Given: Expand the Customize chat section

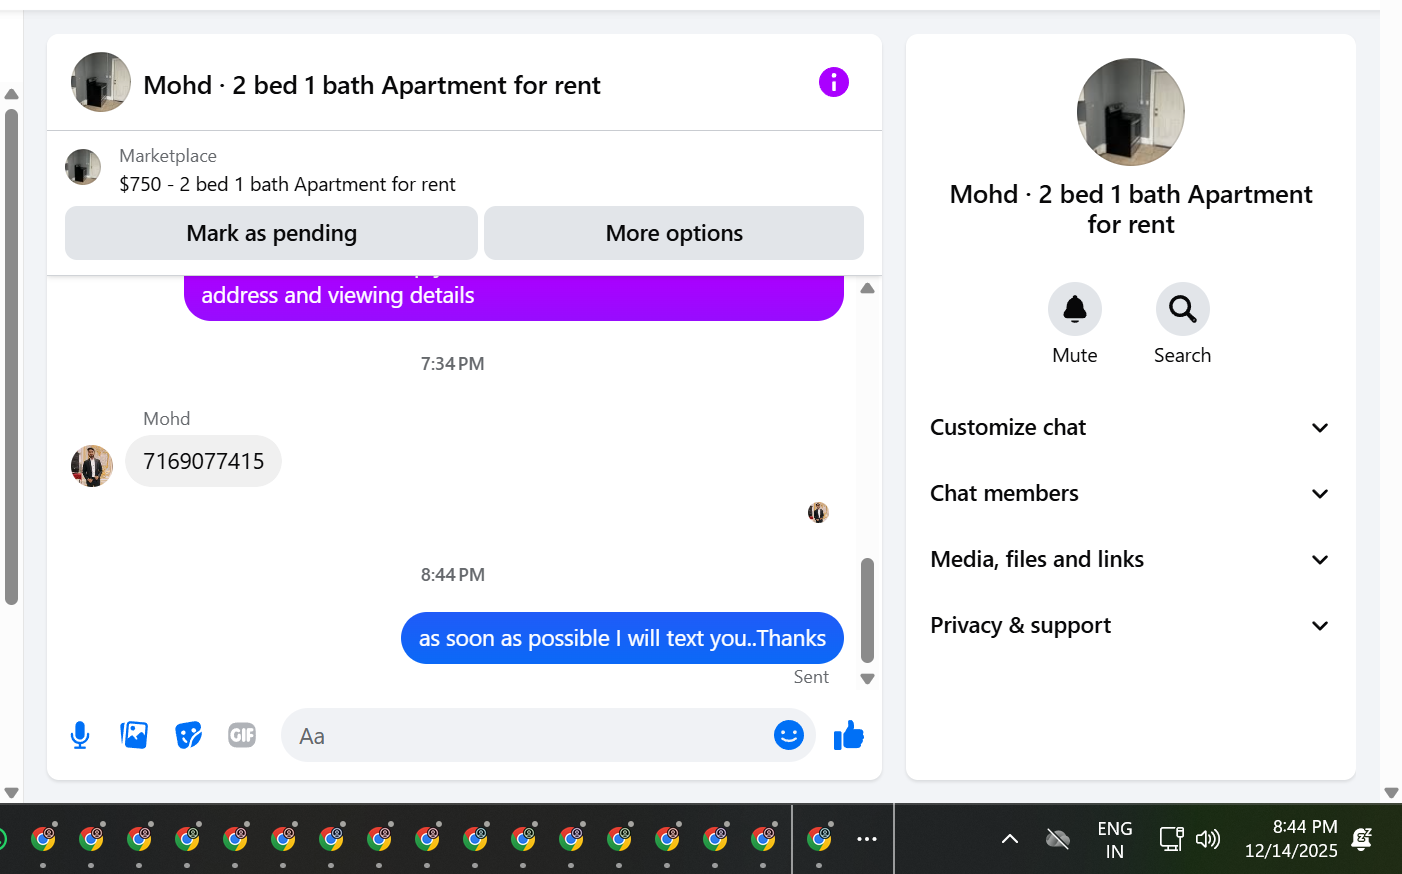Looking at the screenshot, I should [x=1131, y=427].
